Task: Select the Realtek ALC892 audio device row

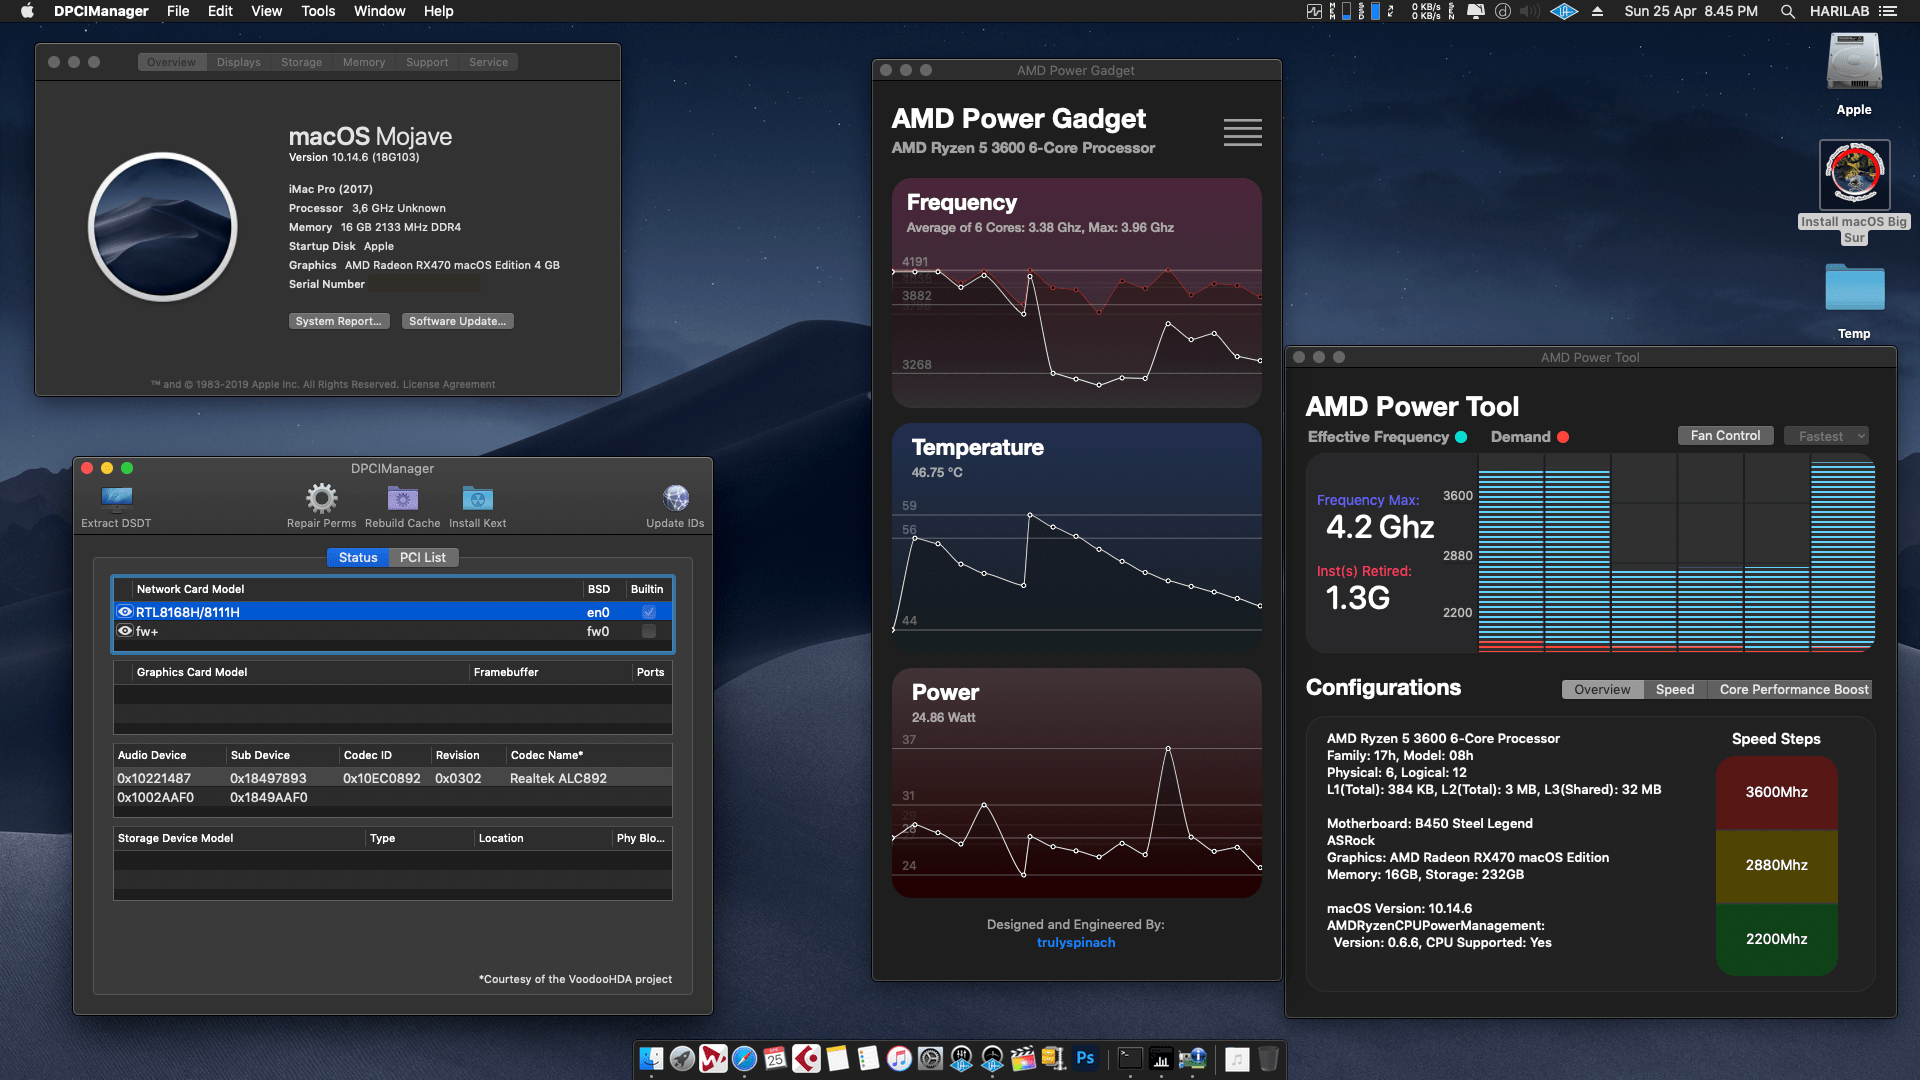Action: coord(393,778)
